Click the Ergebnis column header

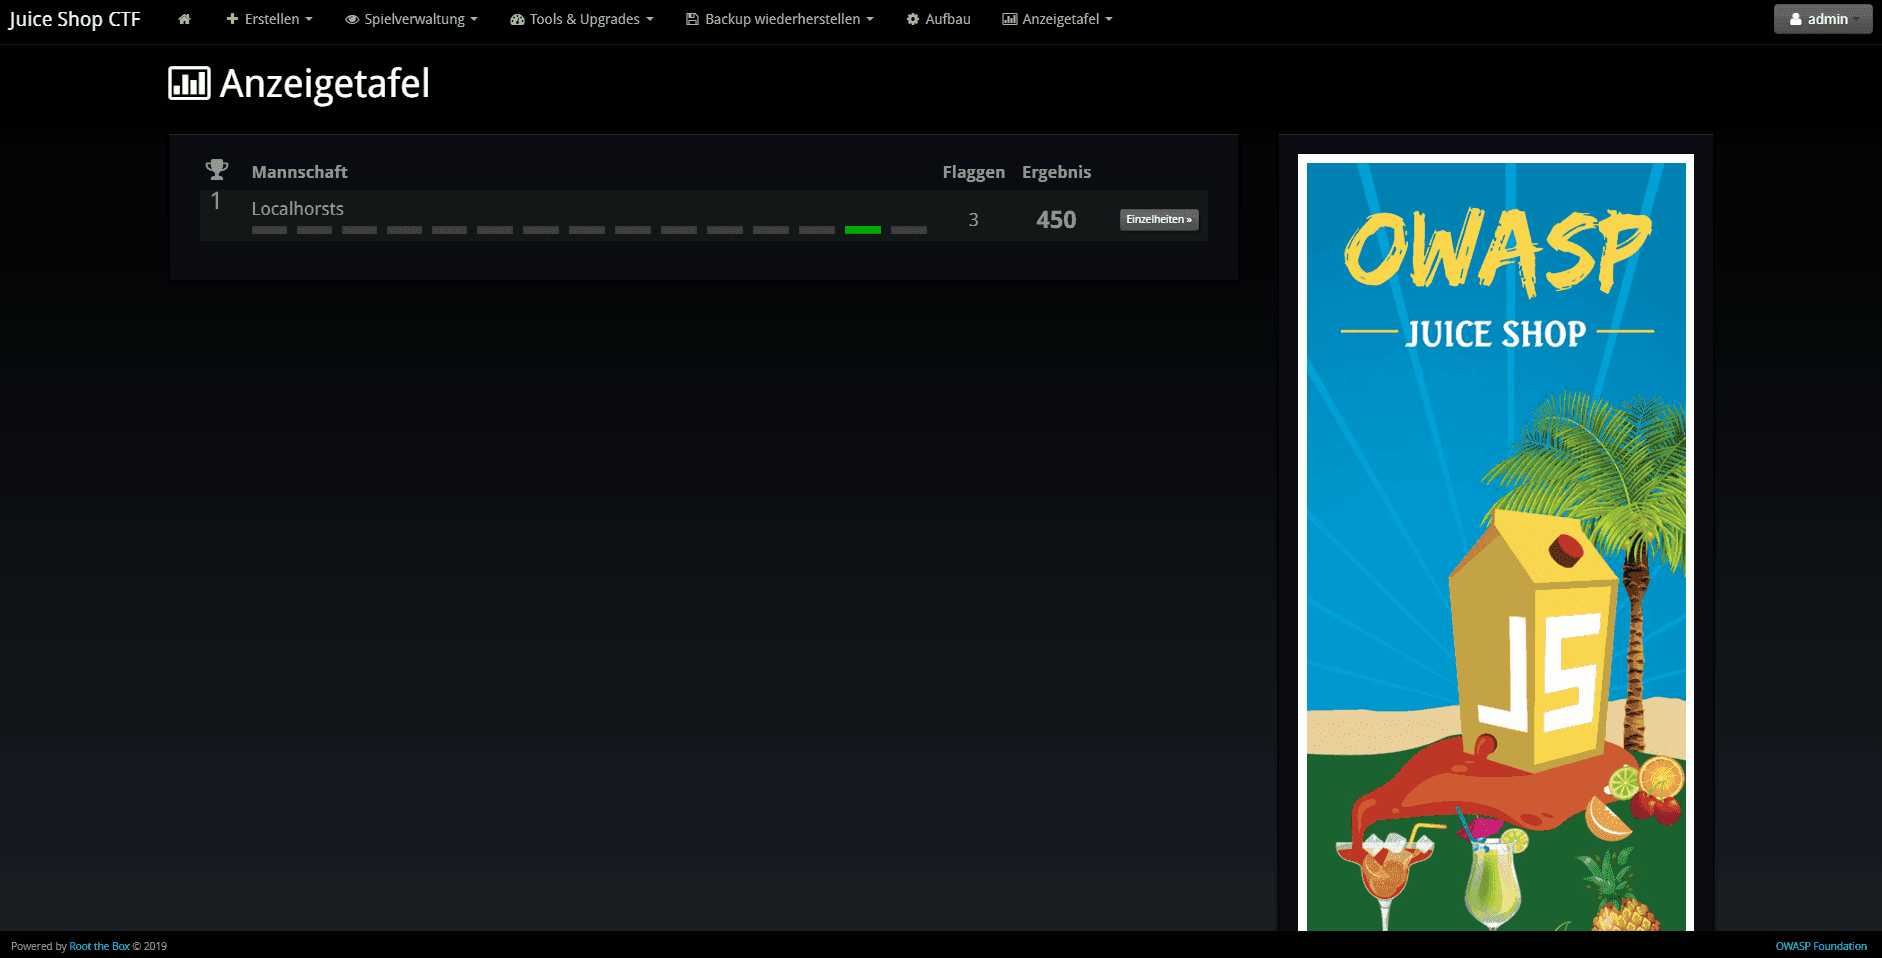1057,172
